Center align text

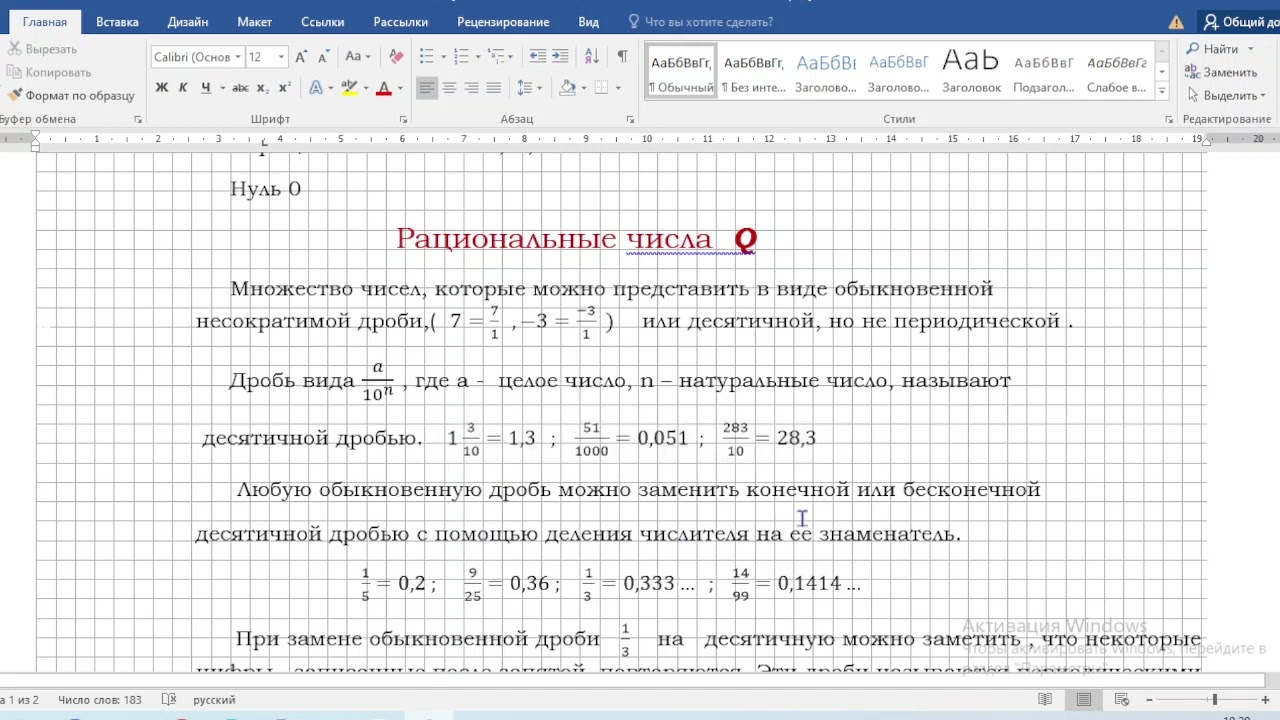pos(449,88)
